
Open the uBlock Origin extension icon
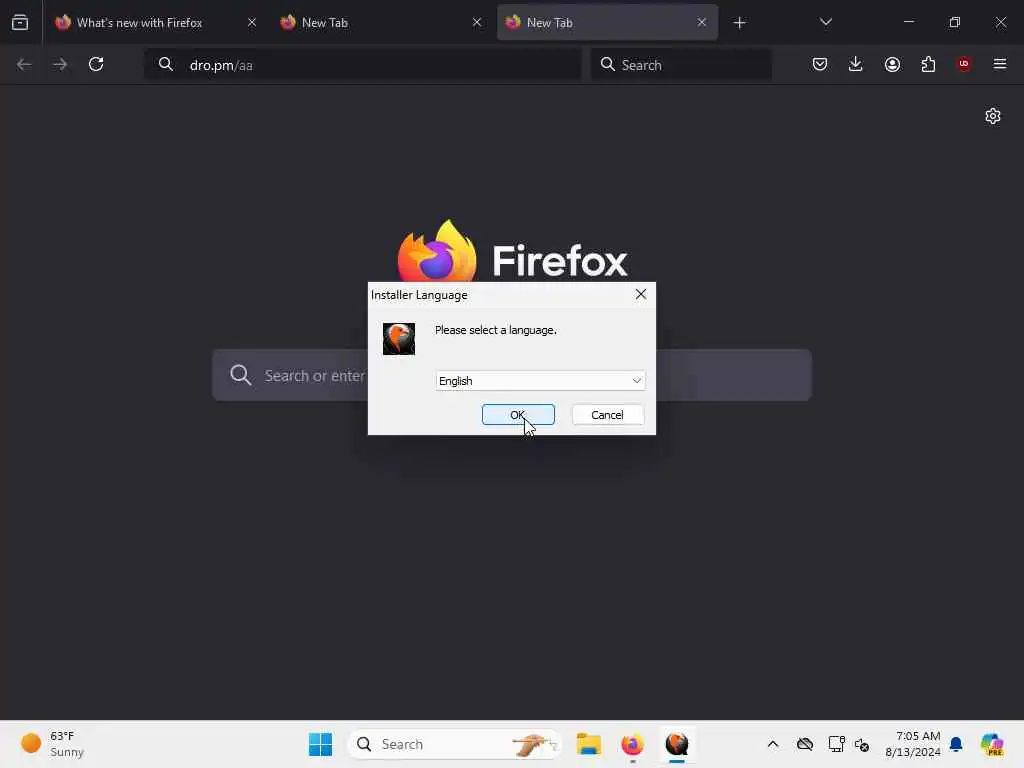point(964,64)
